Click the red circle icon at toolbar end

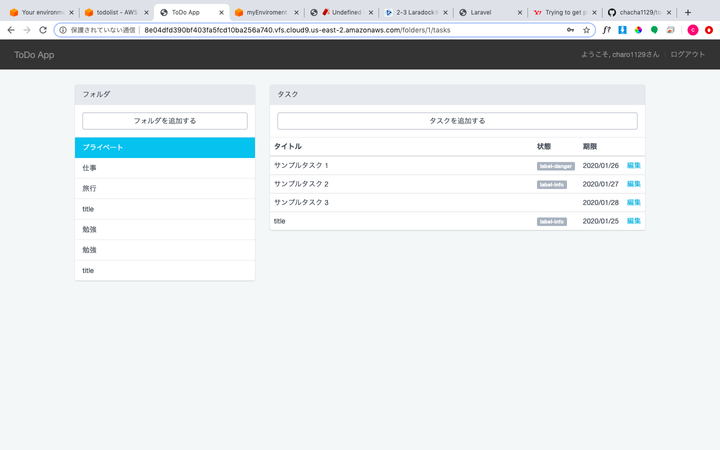click(x=709, y=30)
